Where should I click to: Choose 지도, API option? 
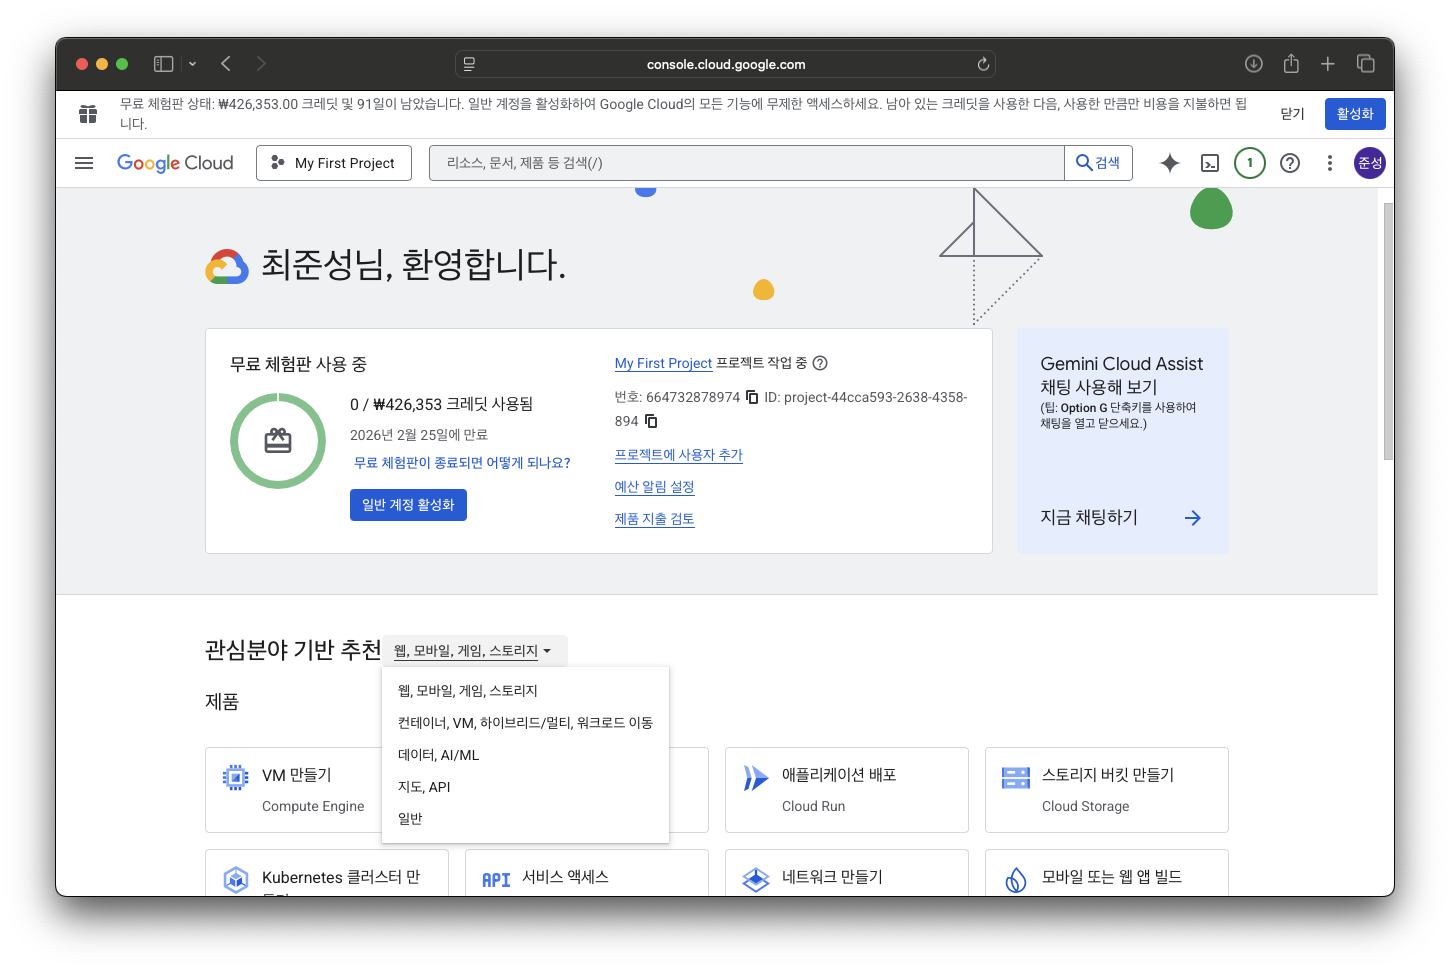click(424, 787)
